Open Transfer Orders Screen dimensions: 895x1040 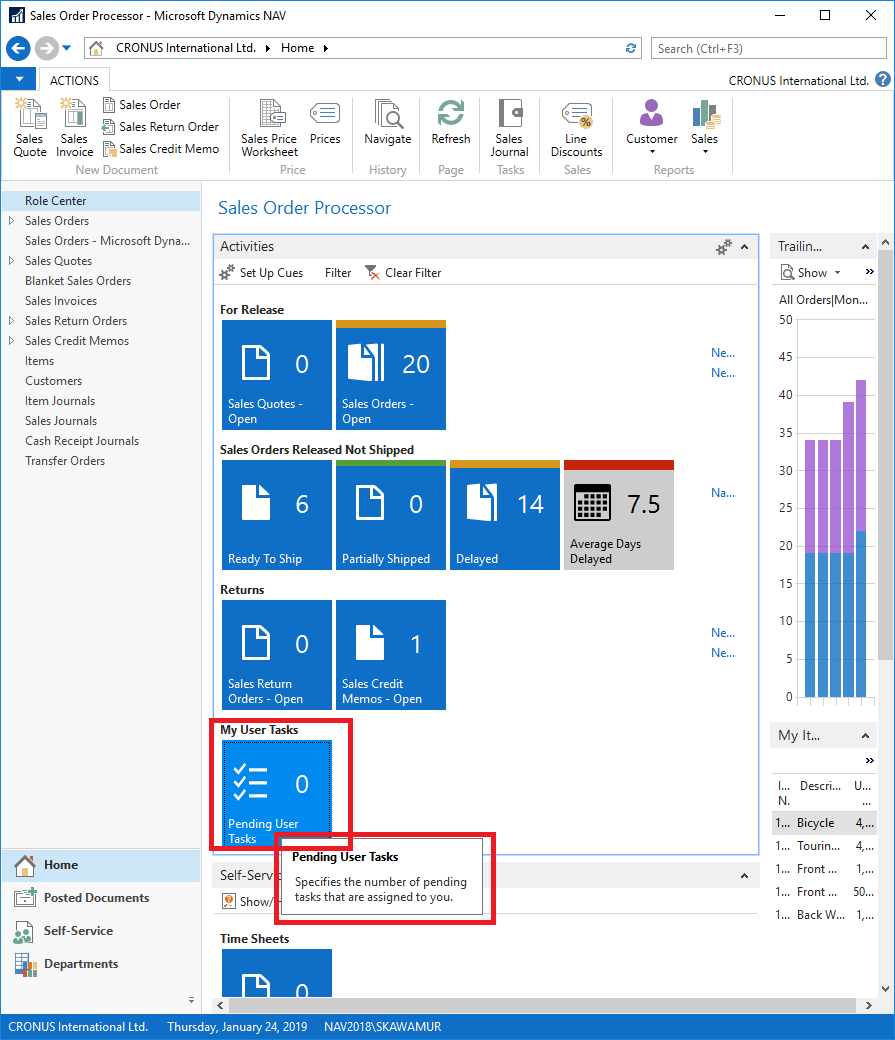[65, 460]
